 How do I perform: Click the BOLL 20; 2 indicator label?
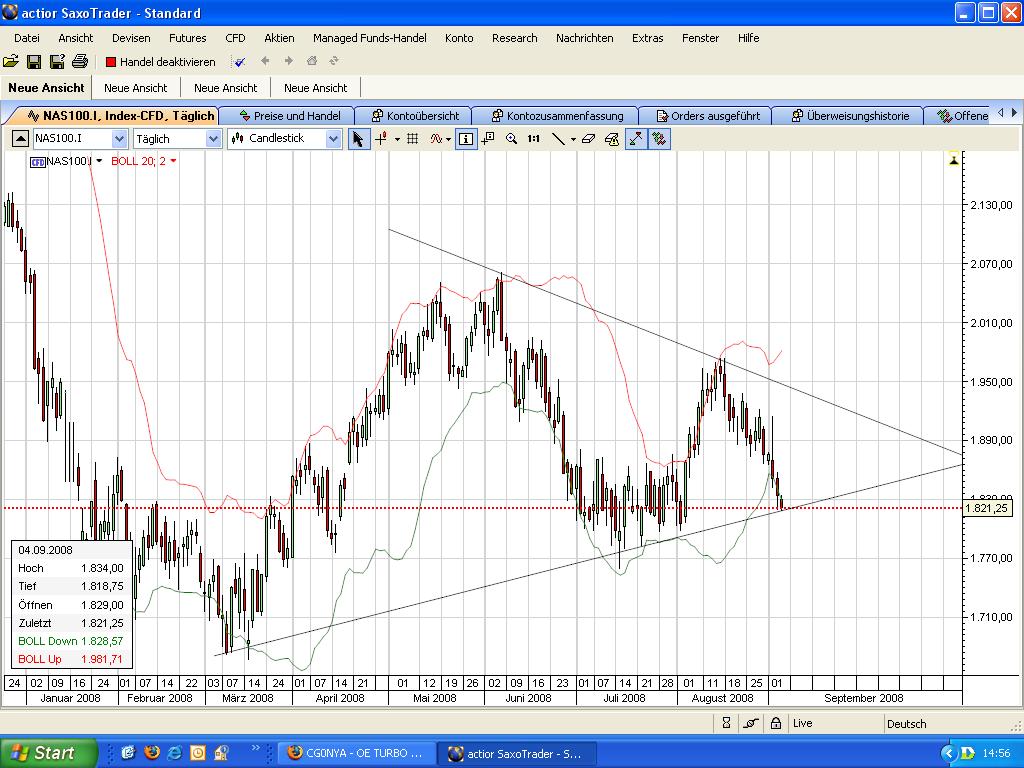click(139, 161)
